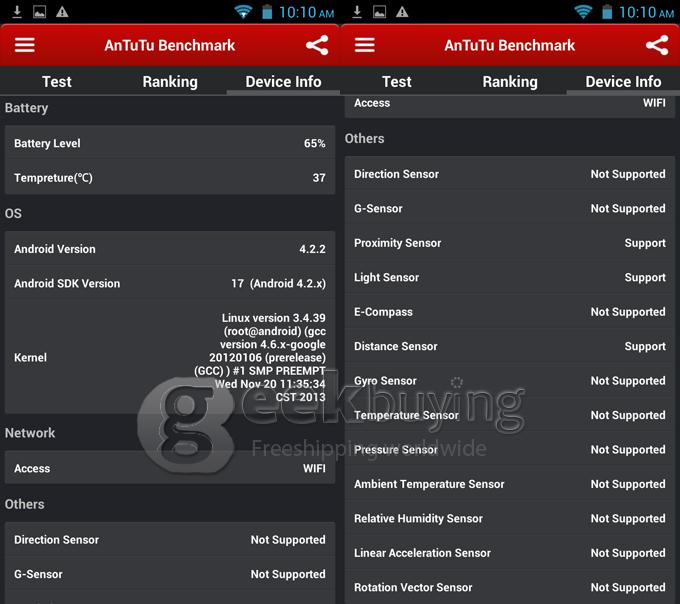The width and height of the screenshot is (680, 604).
Task: Select the Battery Level 65% row
Action: [x=170, y=143]
